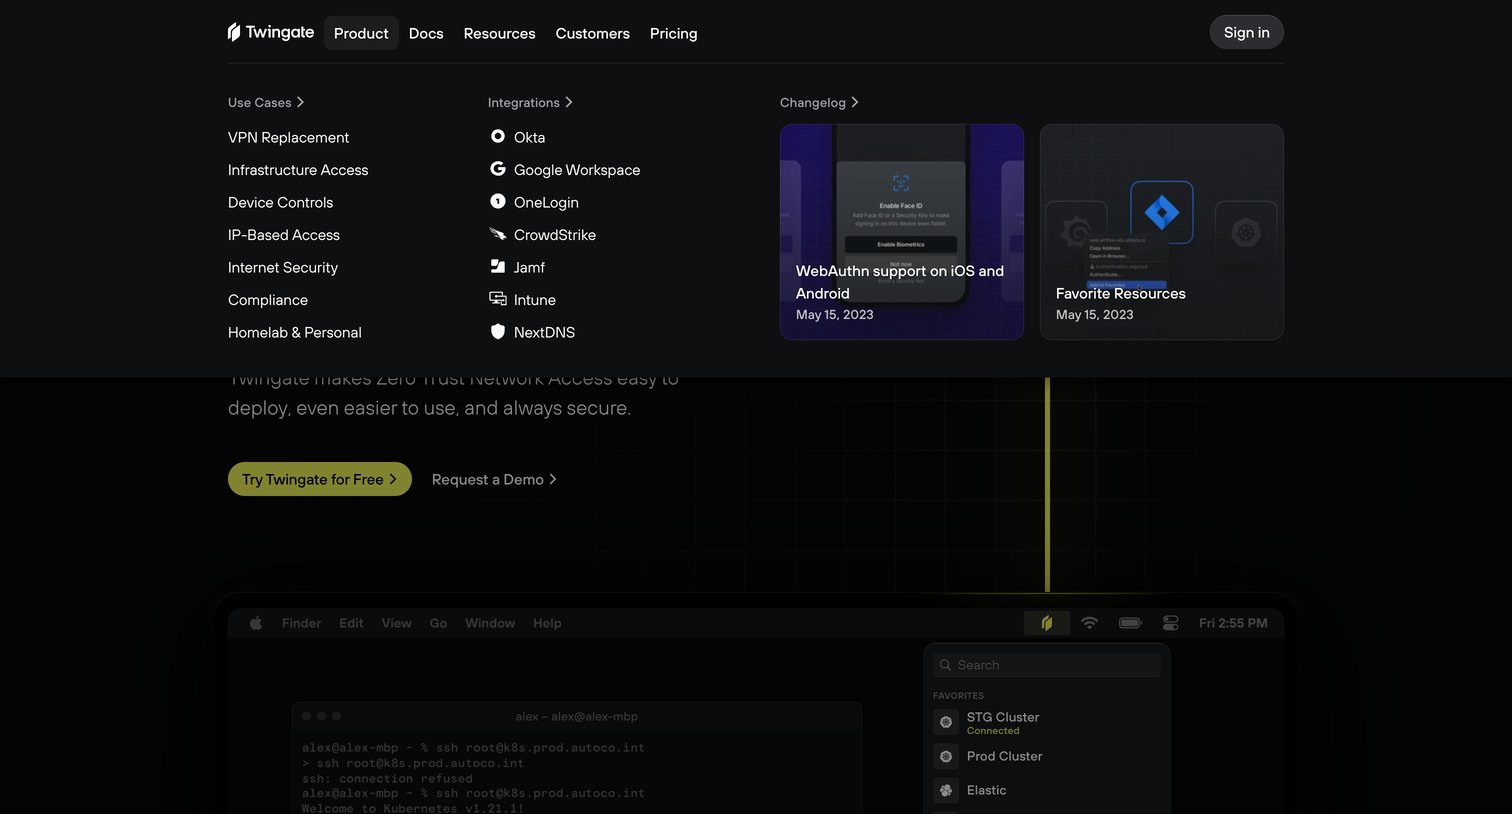Open Homelab & Personal use case
The width and height of the screenshot is (1512, 814).
[295, 332]
